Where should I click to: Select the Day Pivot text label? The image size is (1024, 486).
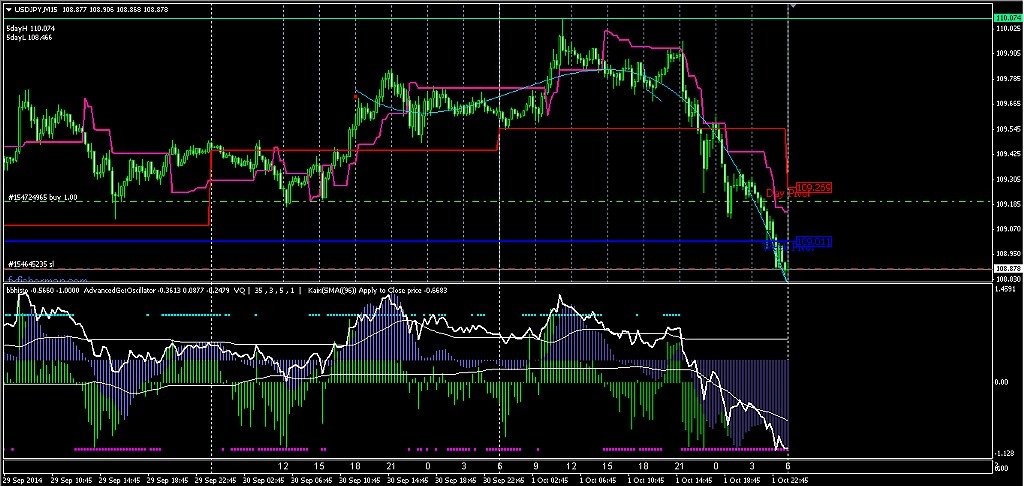click(788, 193)
